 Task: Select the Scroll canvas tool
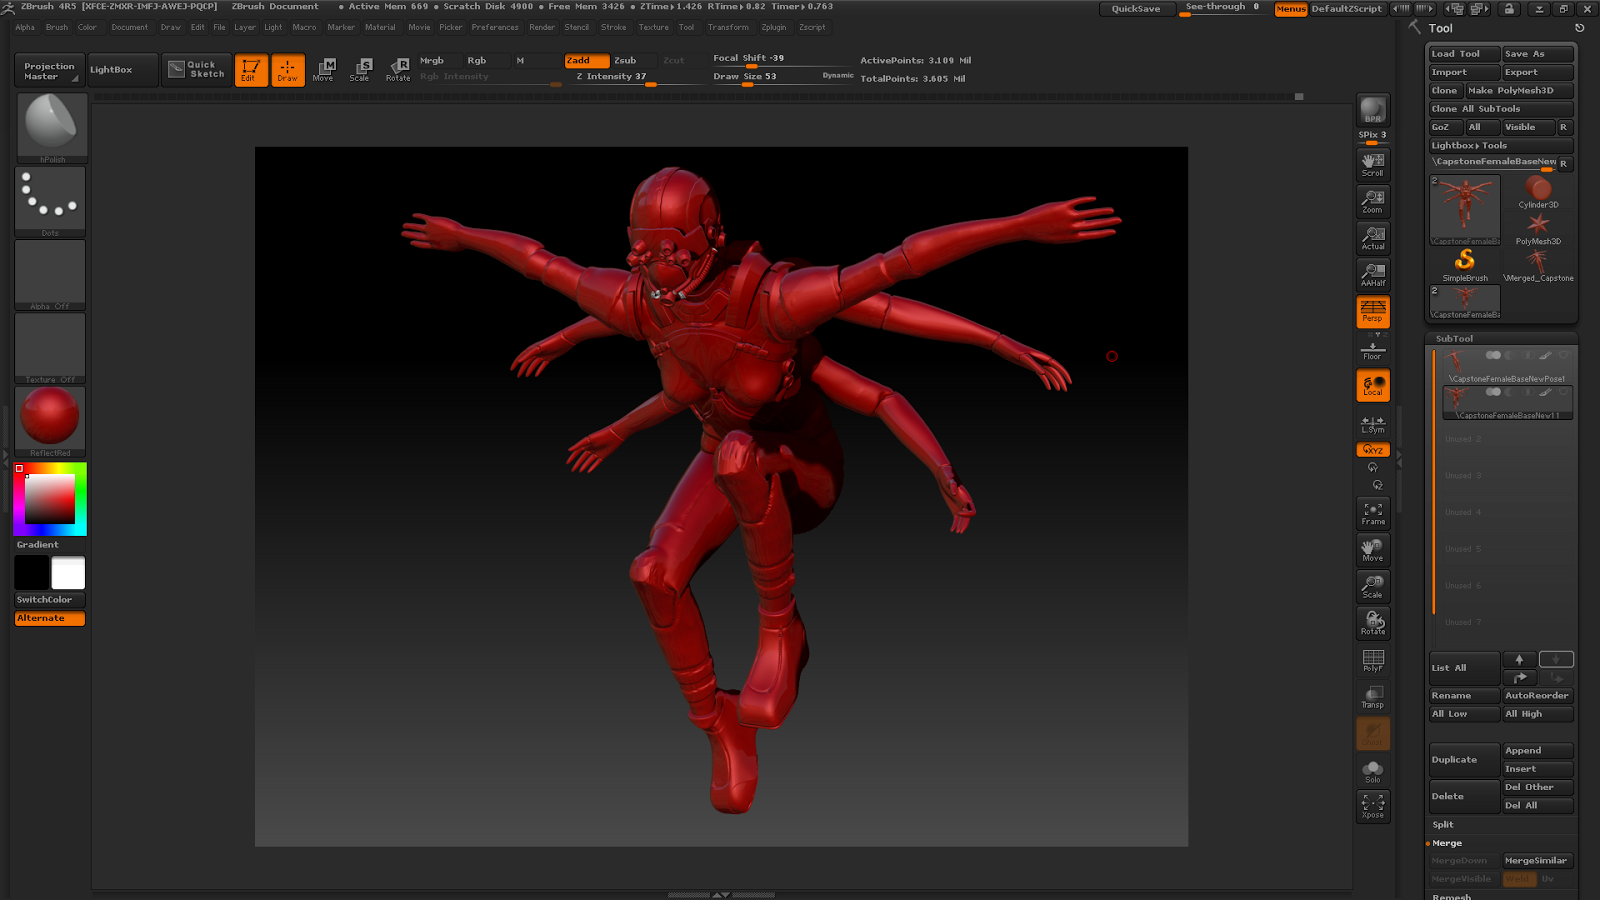pos(1373,164)
